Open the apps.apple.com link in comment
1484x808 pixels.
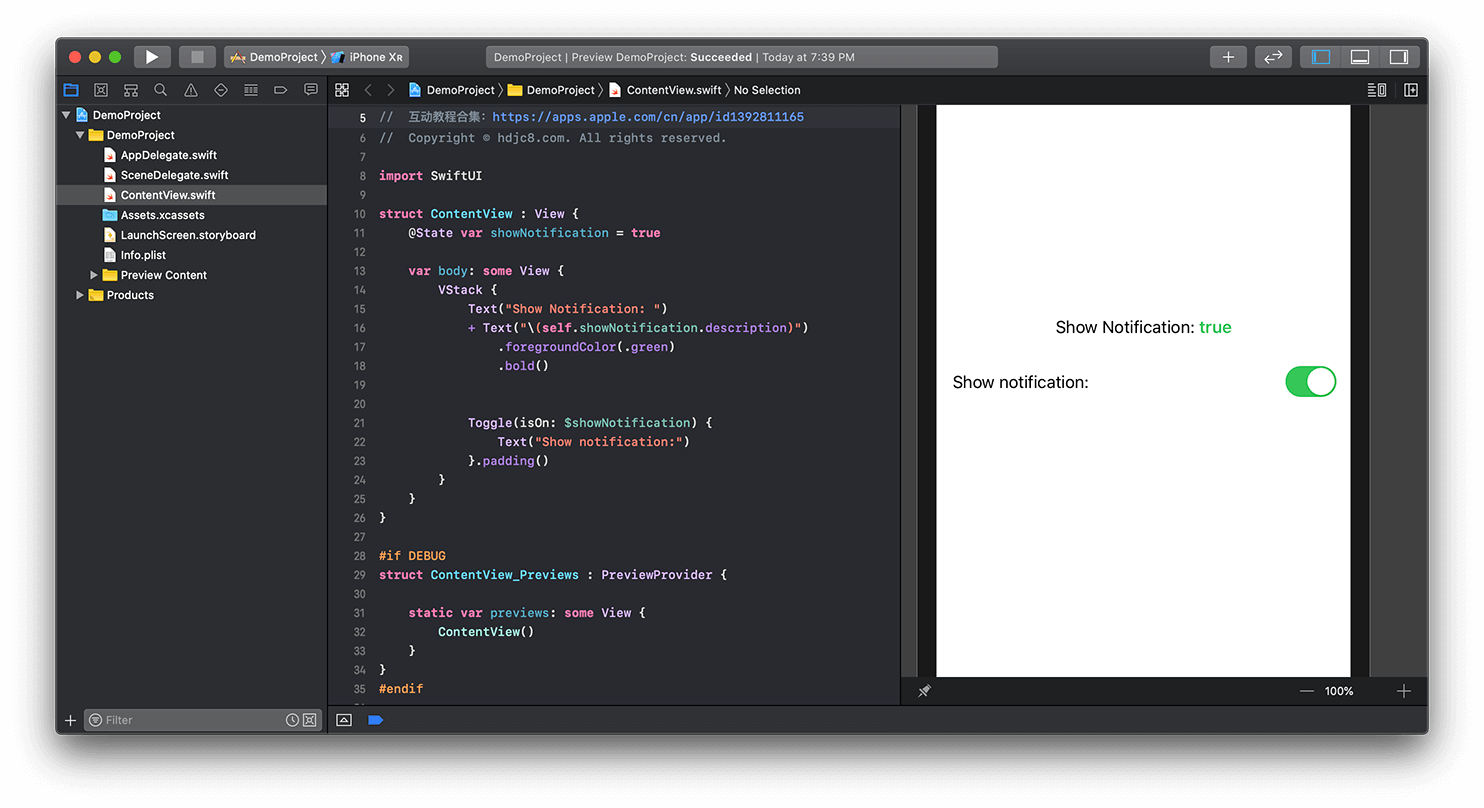coord(648,117)
